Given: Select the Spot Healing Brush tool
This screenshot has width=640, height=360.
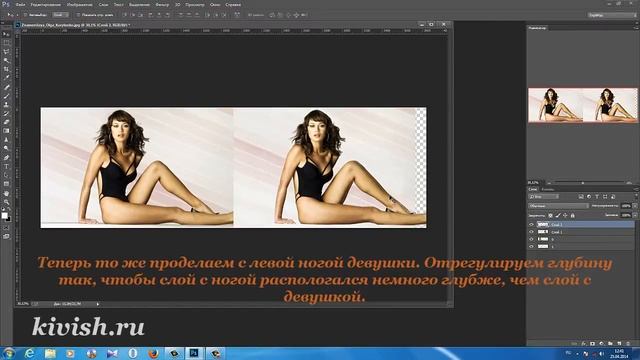Looking at the screenshot, I should click(6, 87).
